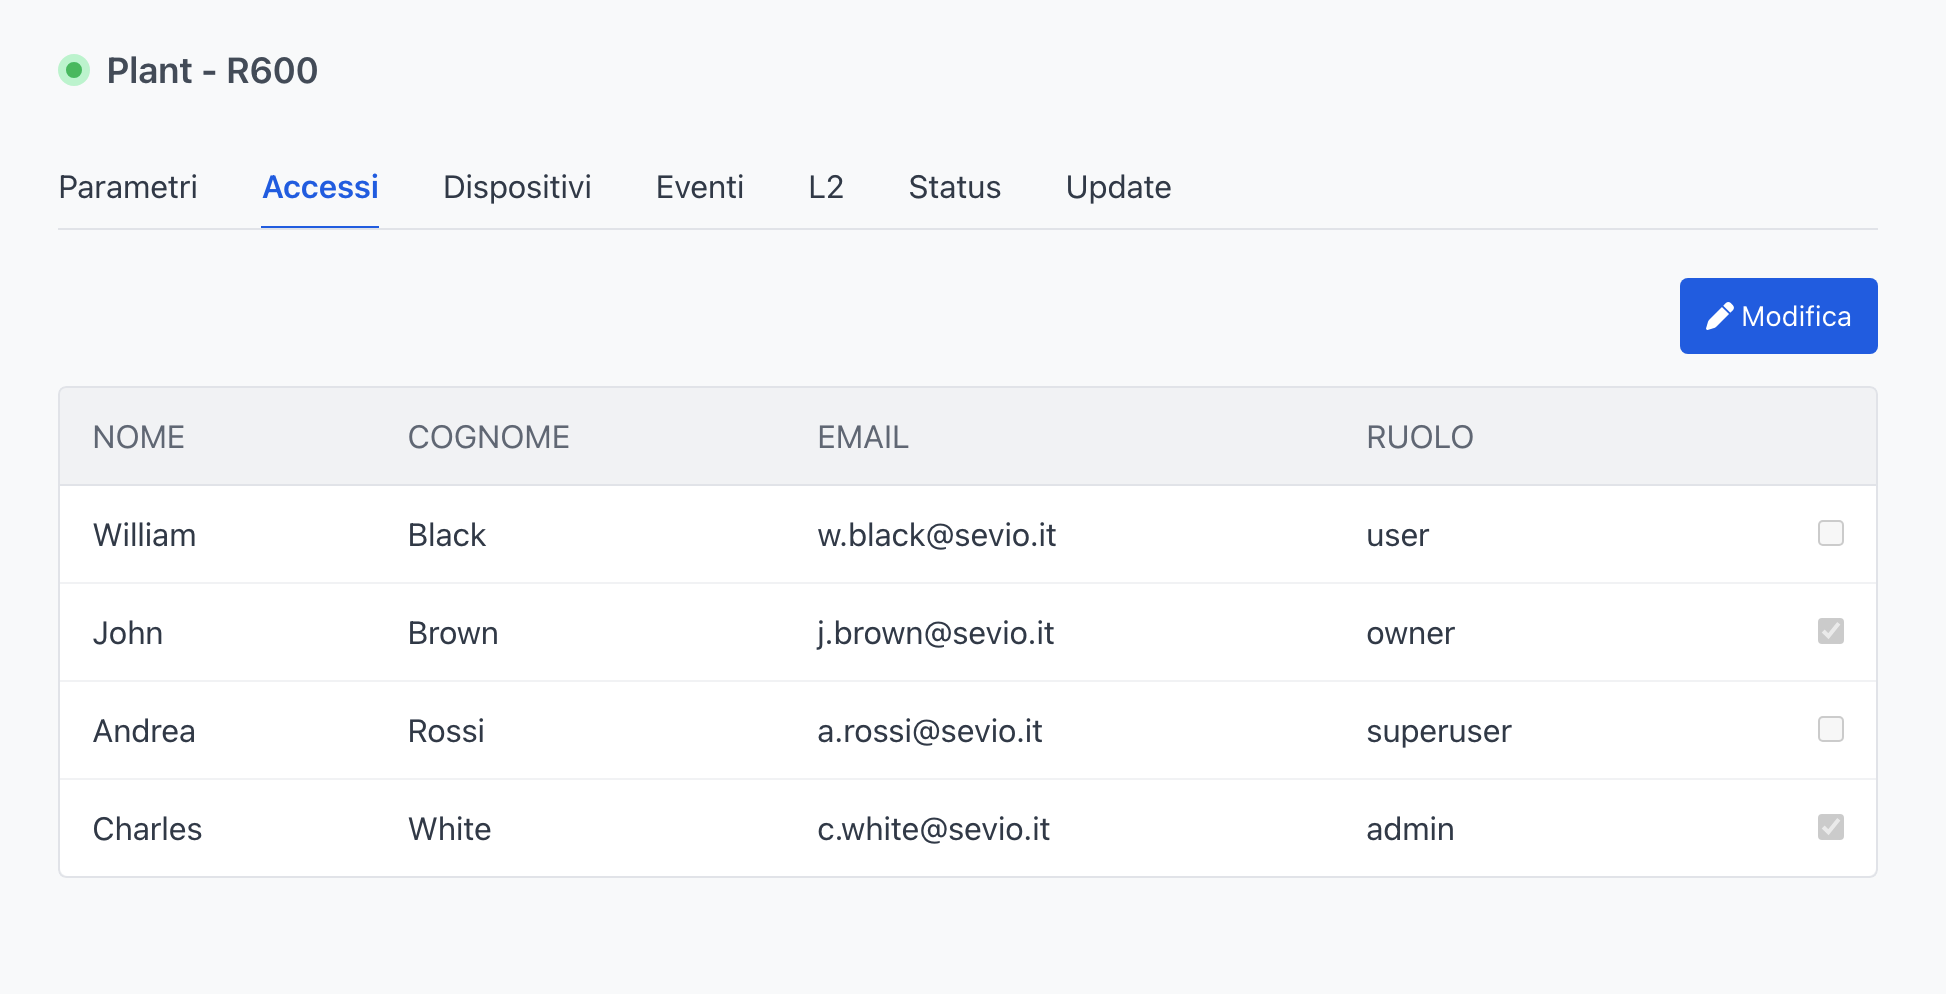Go to the Eventi tab
1946x994 pixels.
click(699, 188)
